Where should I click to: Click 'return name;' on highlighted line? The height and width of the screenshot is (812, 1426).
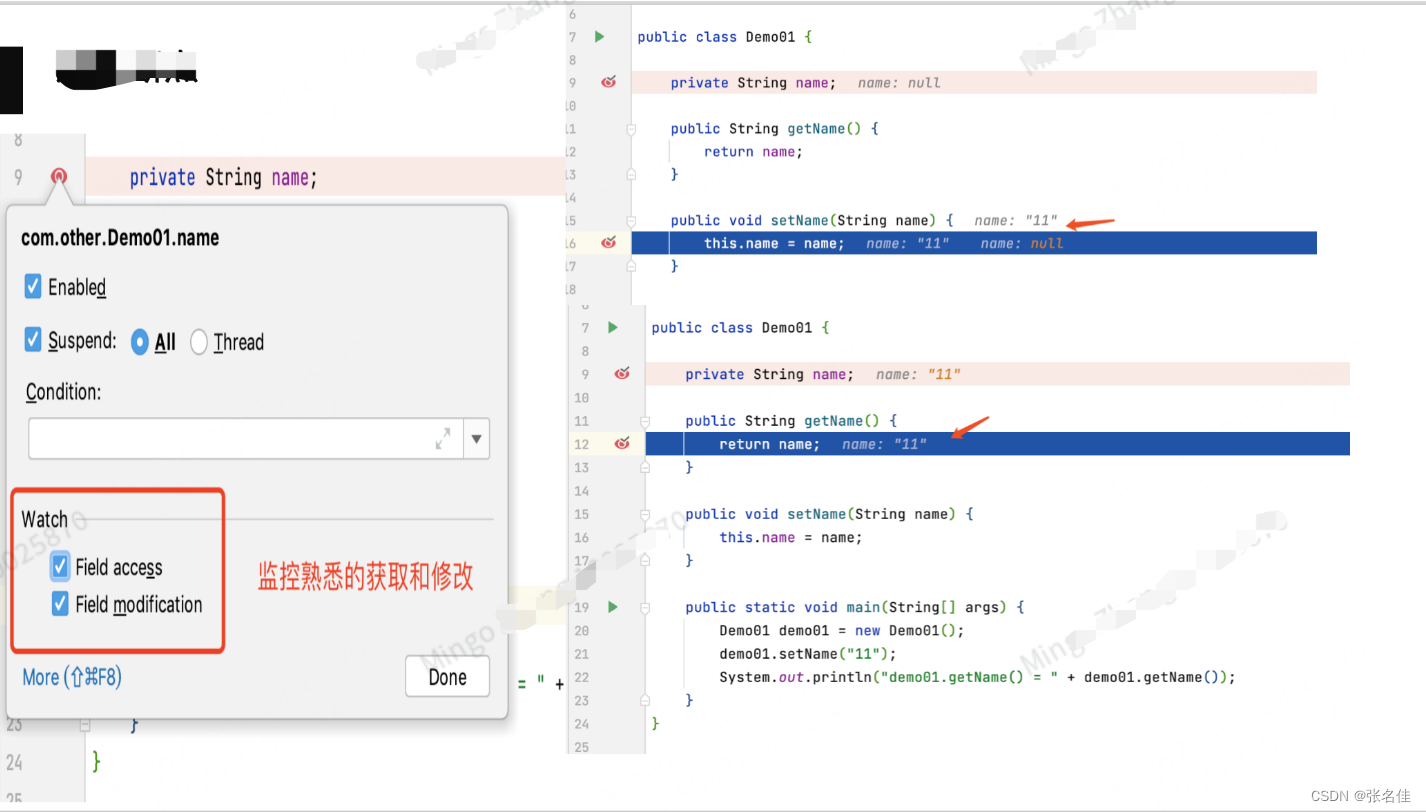click(769, 444)
